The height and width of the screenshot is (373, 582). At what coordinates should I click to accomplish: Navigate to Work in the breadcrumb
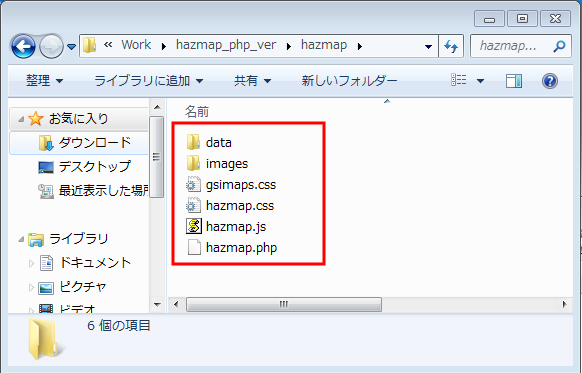[x=136, y=45]
